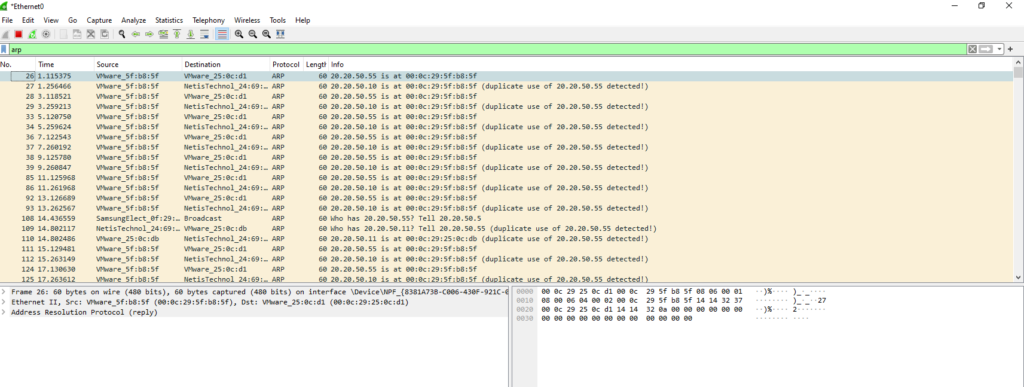The width and height of the screenshot is (1024, 387).
Task: Open the Help menu
Action: 302,20
